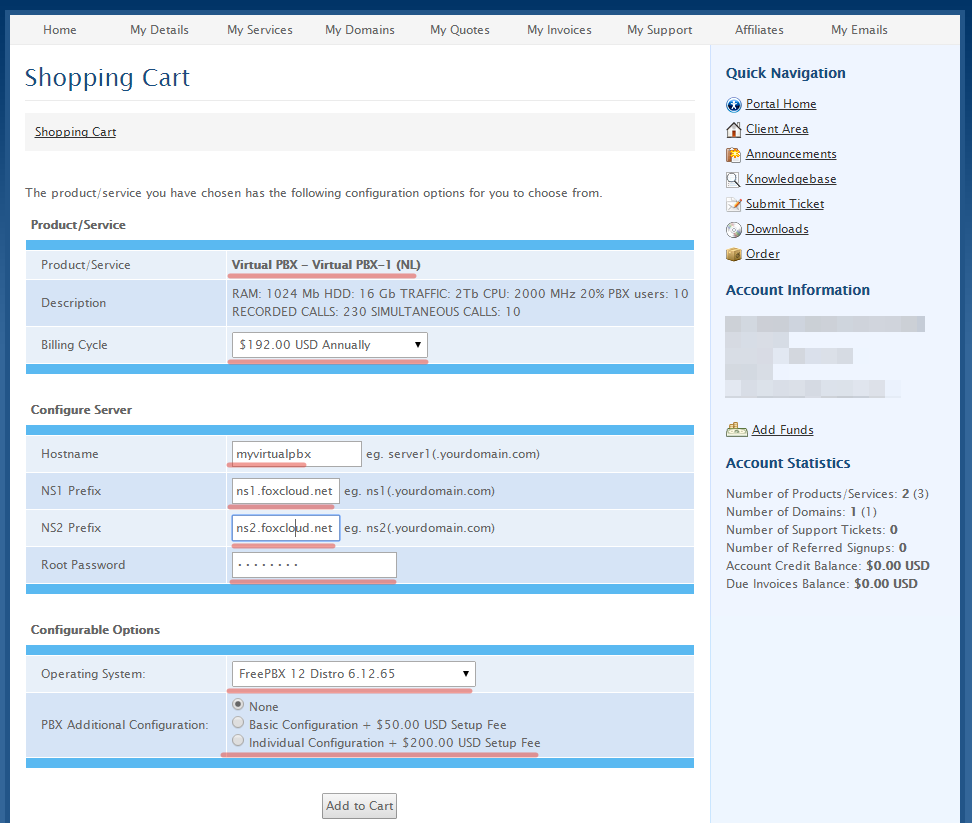Click into the Hostname text field
Image resolution: width=972 pixels, height=823 pixels.
(x=296, y=454)
